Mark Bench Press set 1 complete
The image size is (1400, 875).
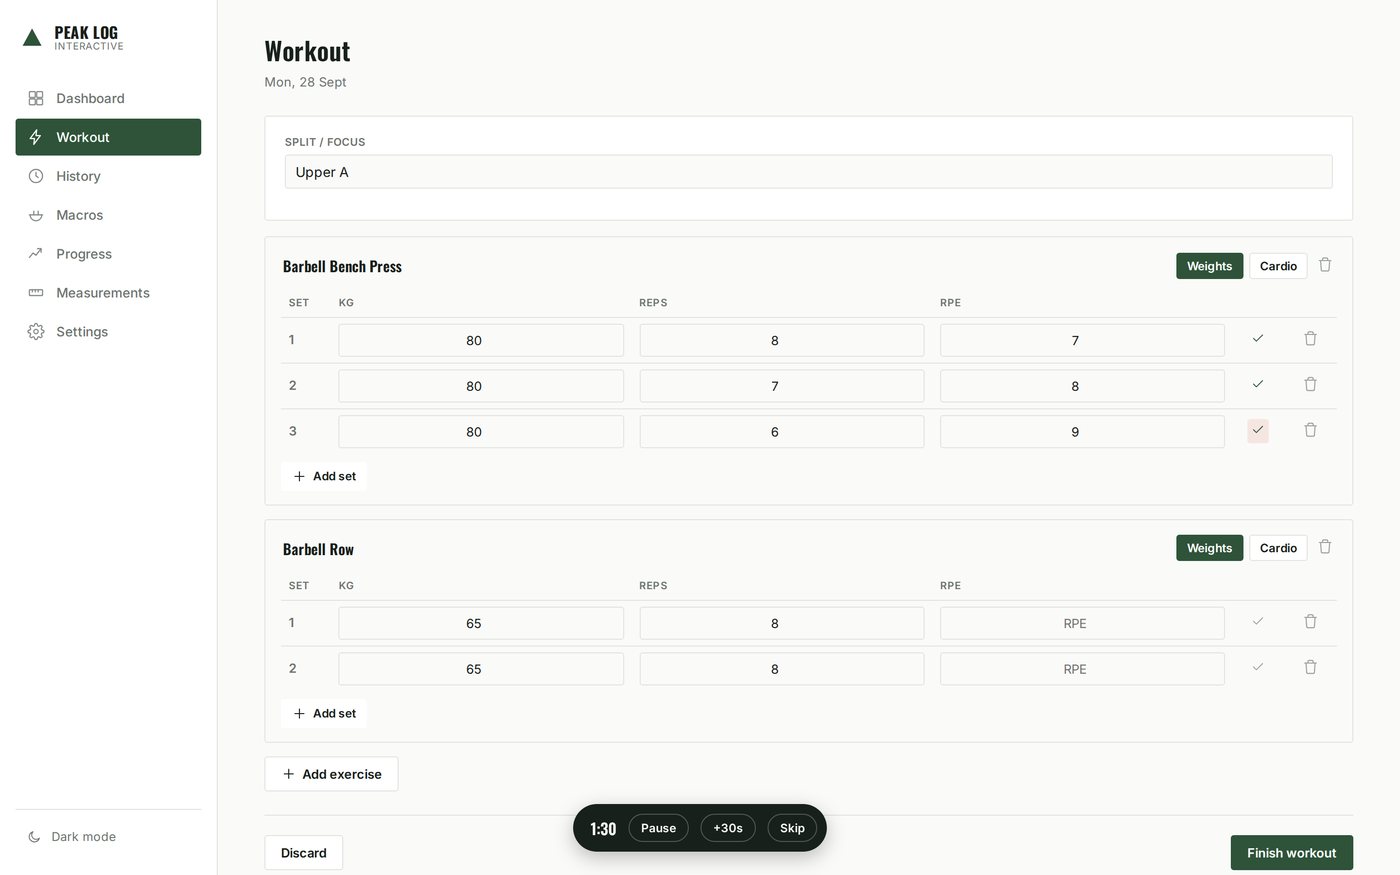[1258, 339]
